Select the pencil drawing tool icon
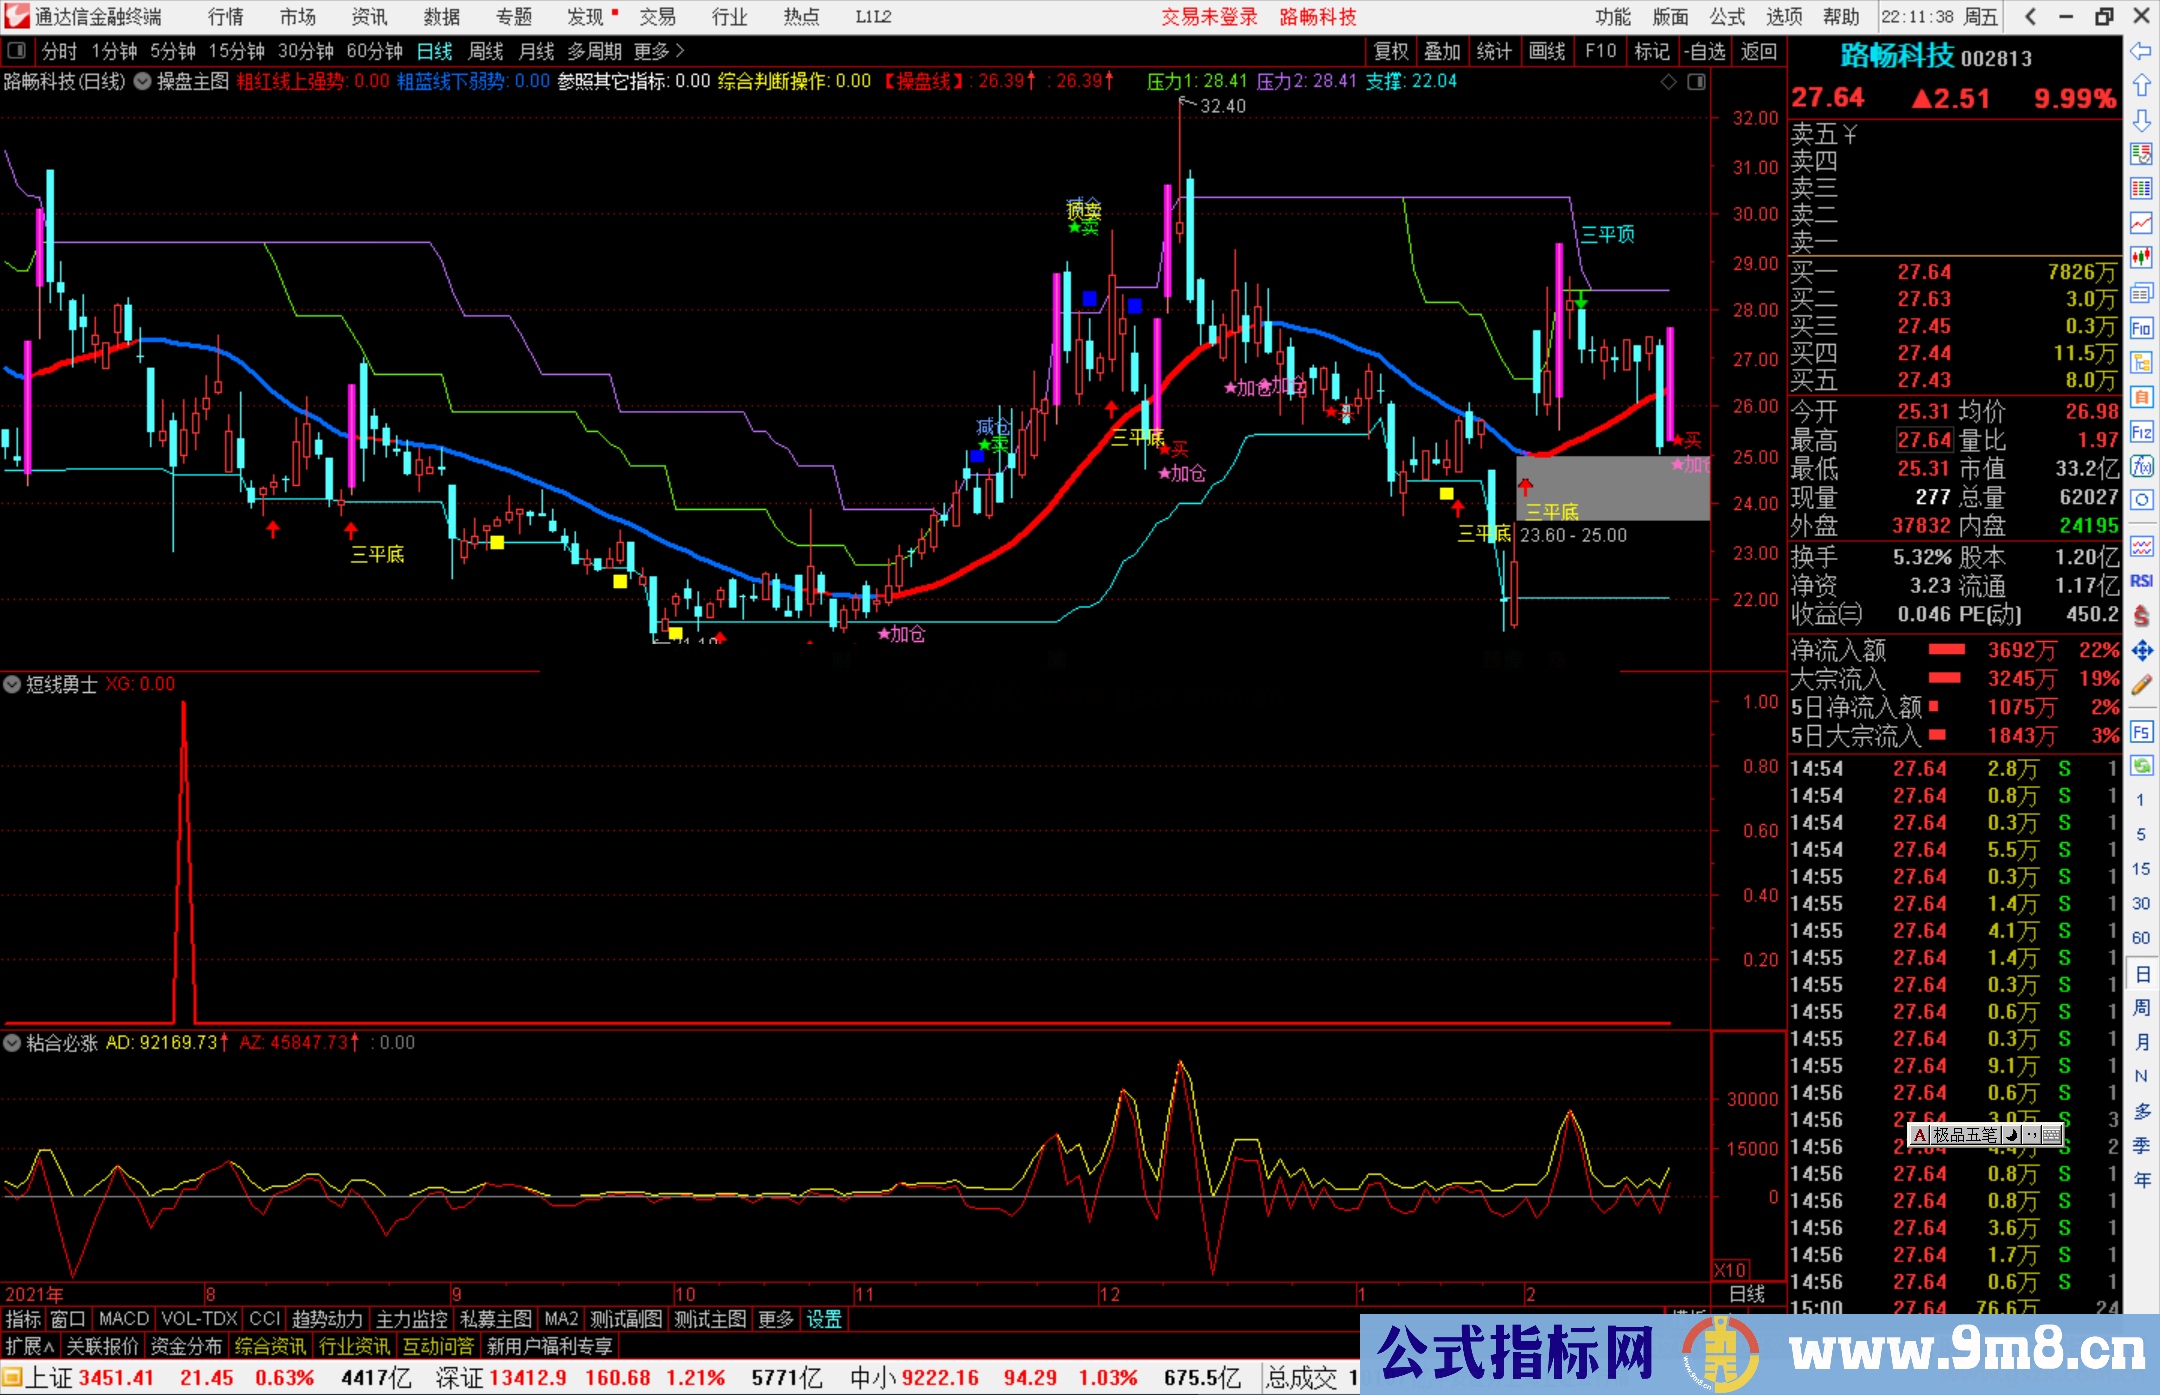Image resolution: width=2160 pixels, height=1395 pixels. pyautogui.click(x=2141, y=686)
